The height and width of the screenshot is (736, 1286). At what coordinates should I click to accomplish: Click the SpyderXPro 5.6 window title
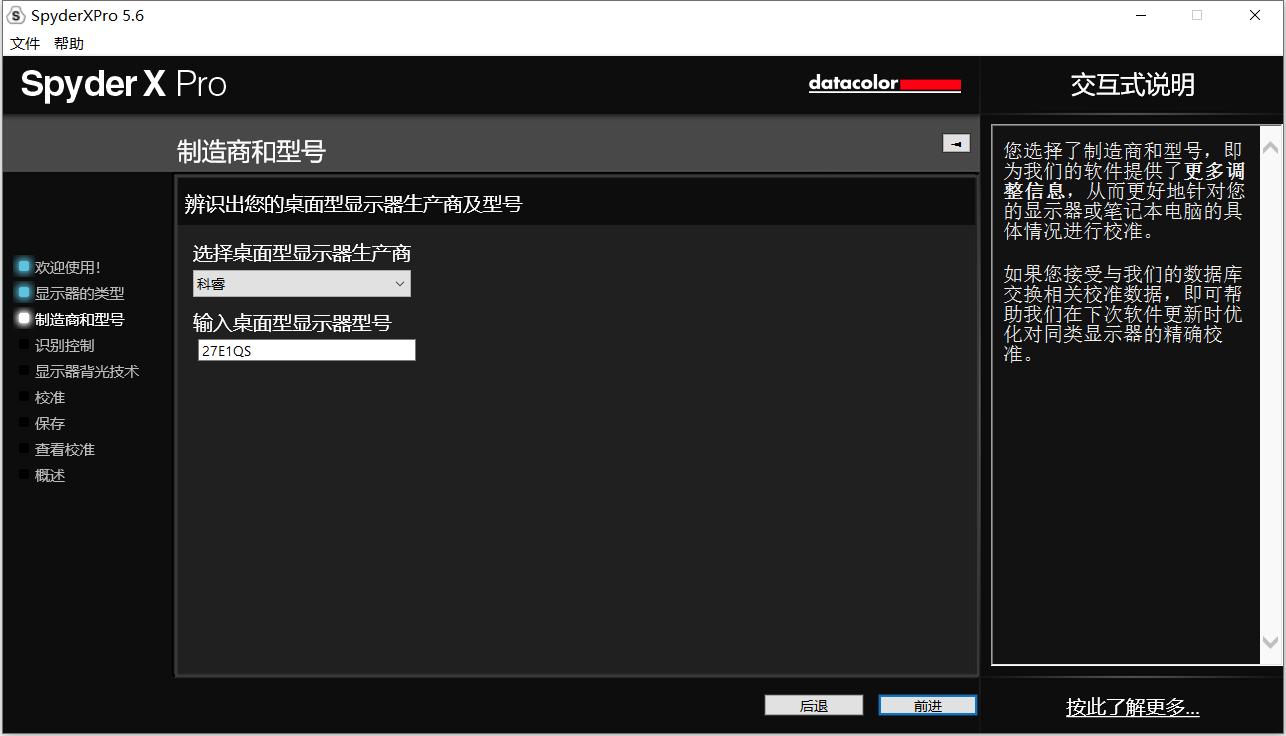[x=88, y=15]
